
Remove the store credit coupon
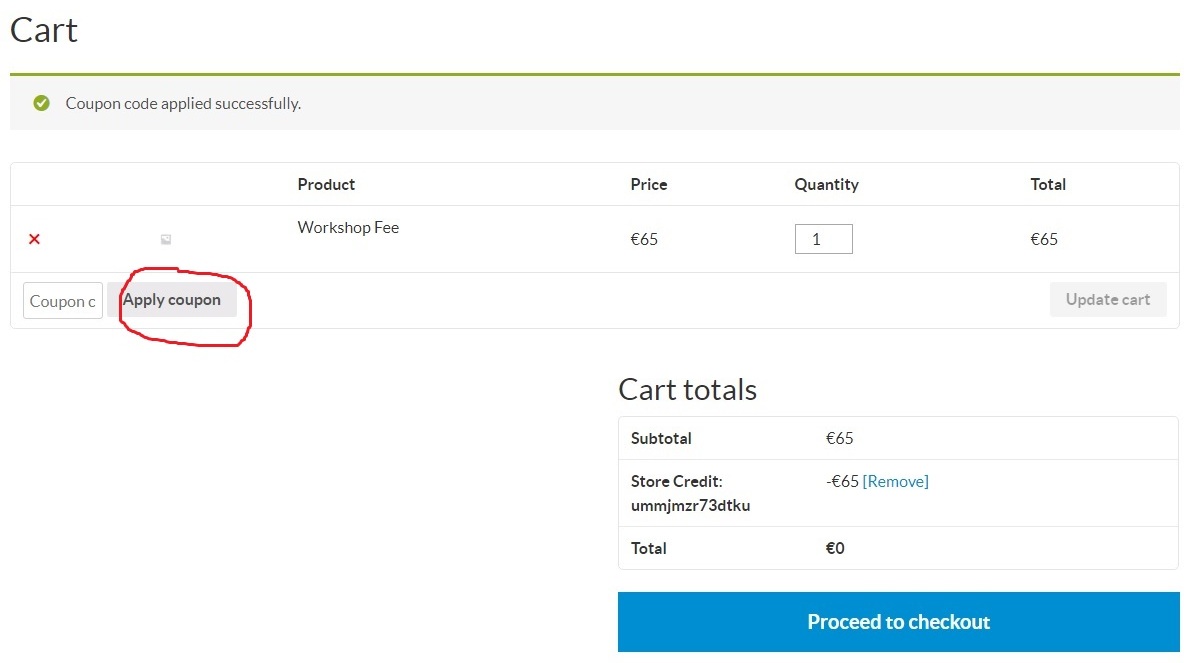coord(896,481)
